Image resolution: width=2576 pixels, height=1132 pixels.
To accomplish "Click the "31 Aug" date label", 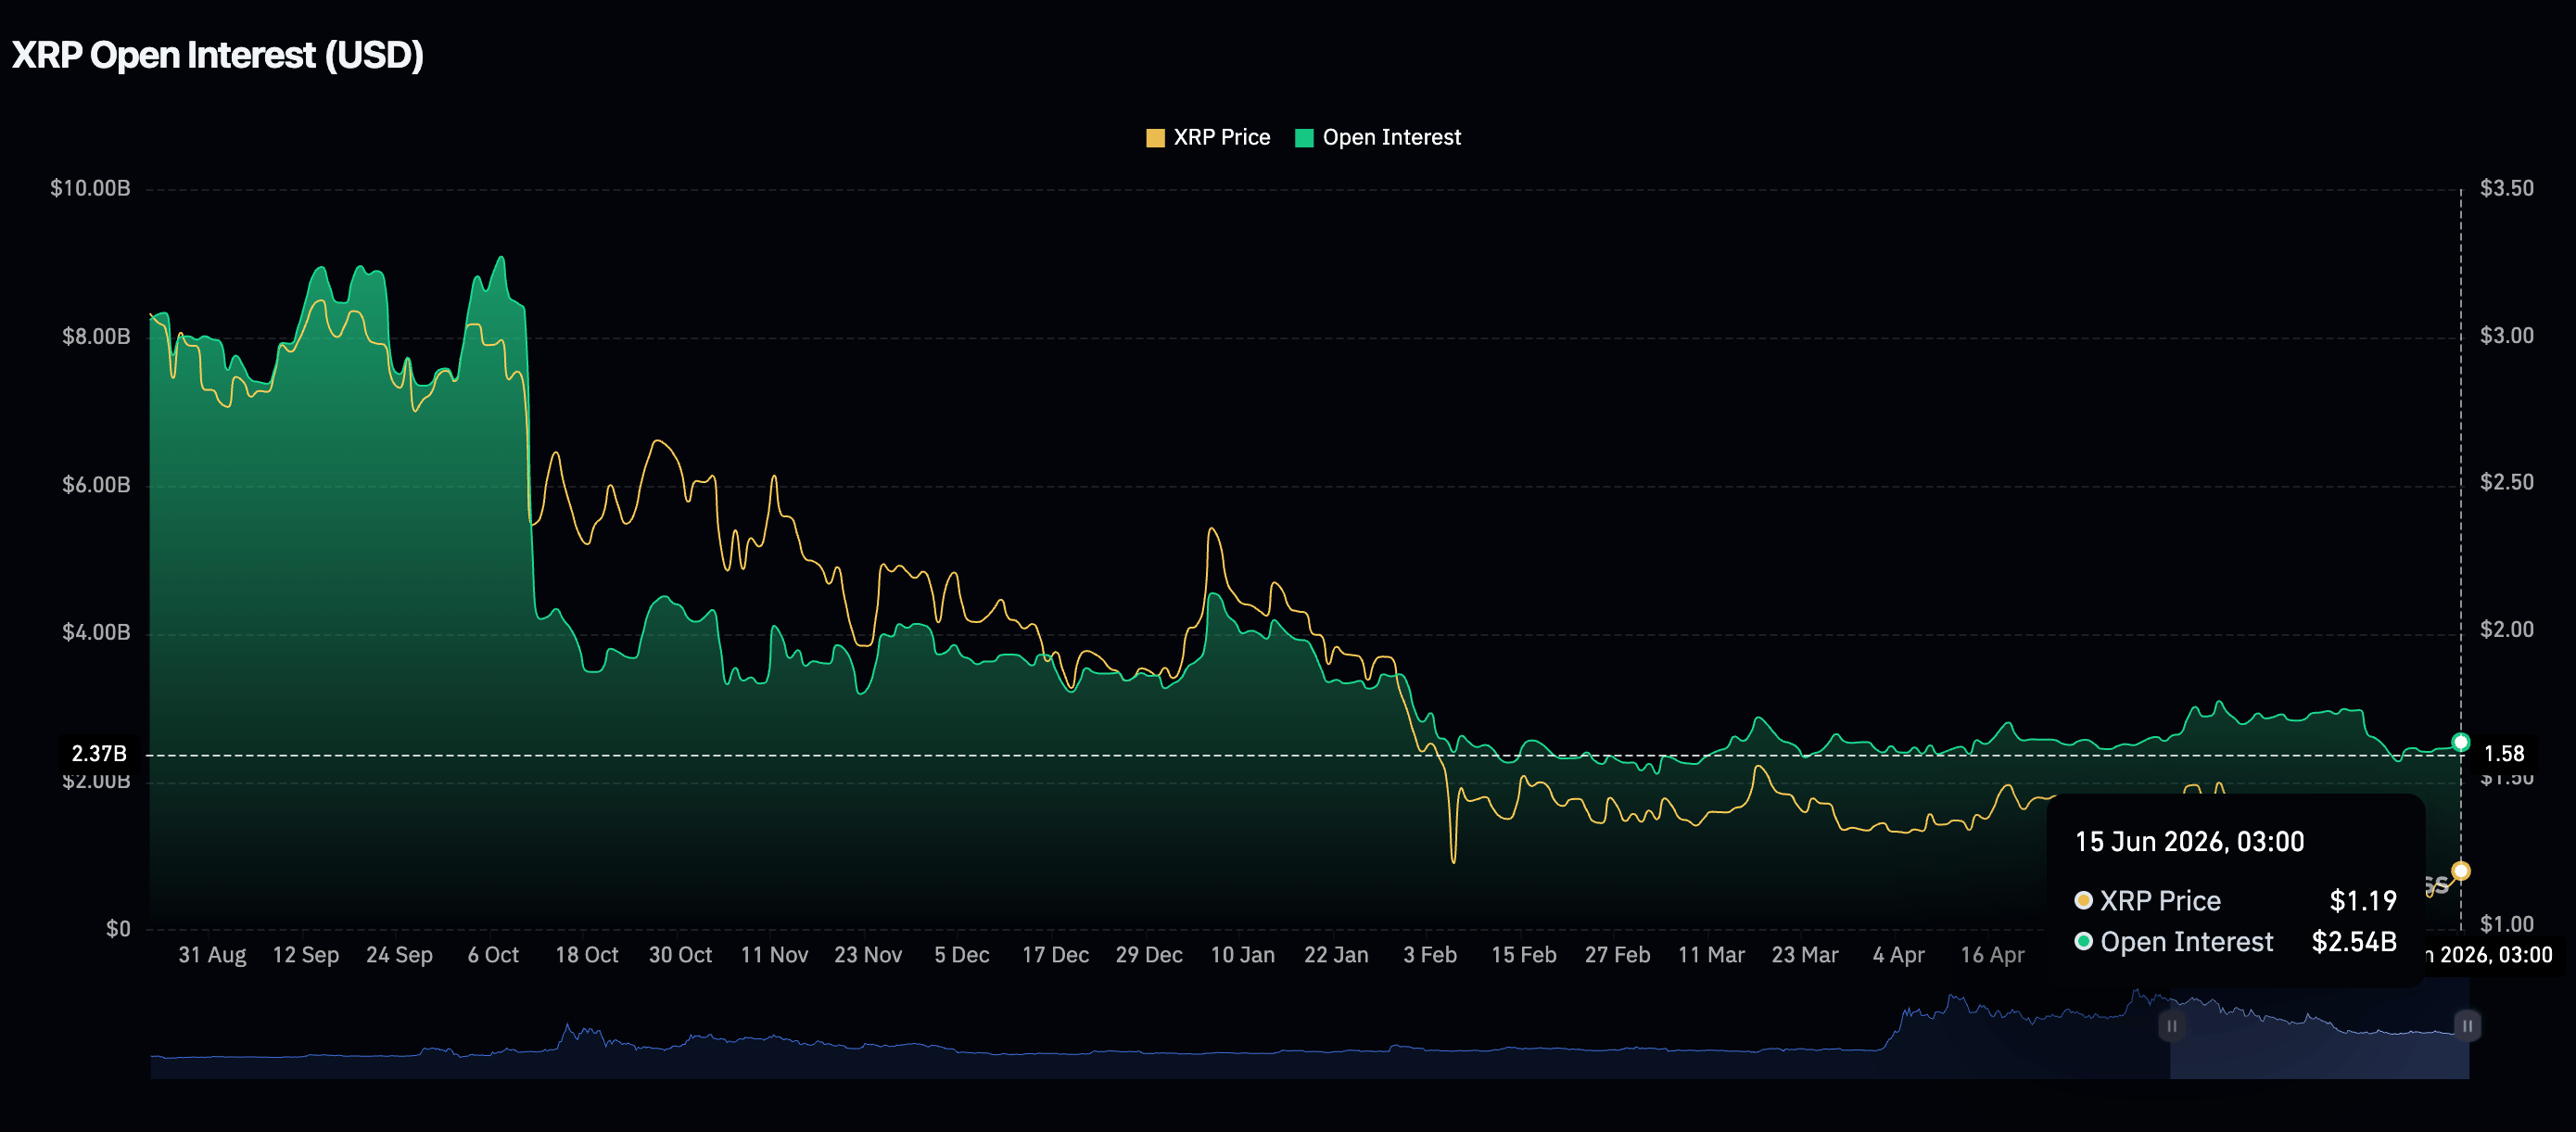I will click(212, 955).
